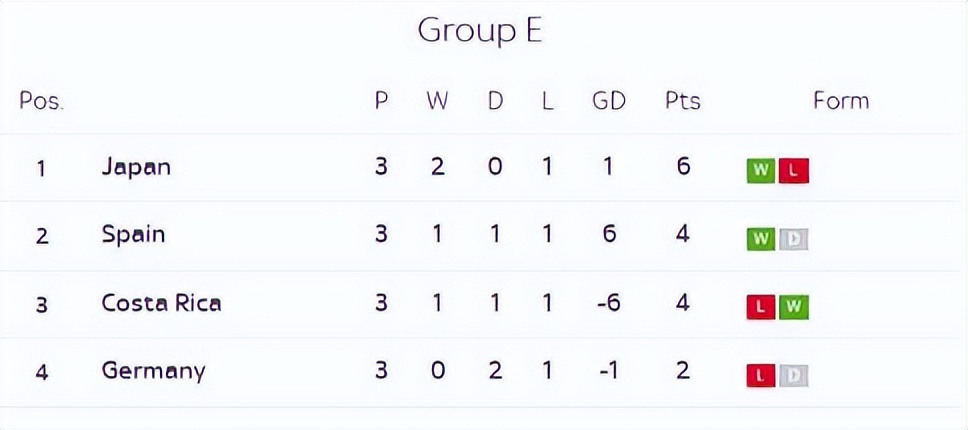The image size is (968, 430).
Task: Click the Pos. column header
Action: coord(41,101)
